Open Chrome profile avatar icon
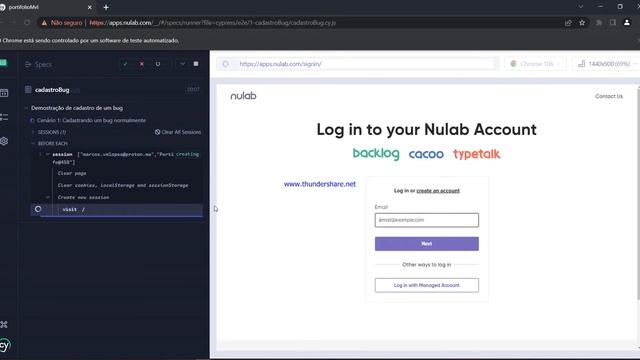 point(627,23)
